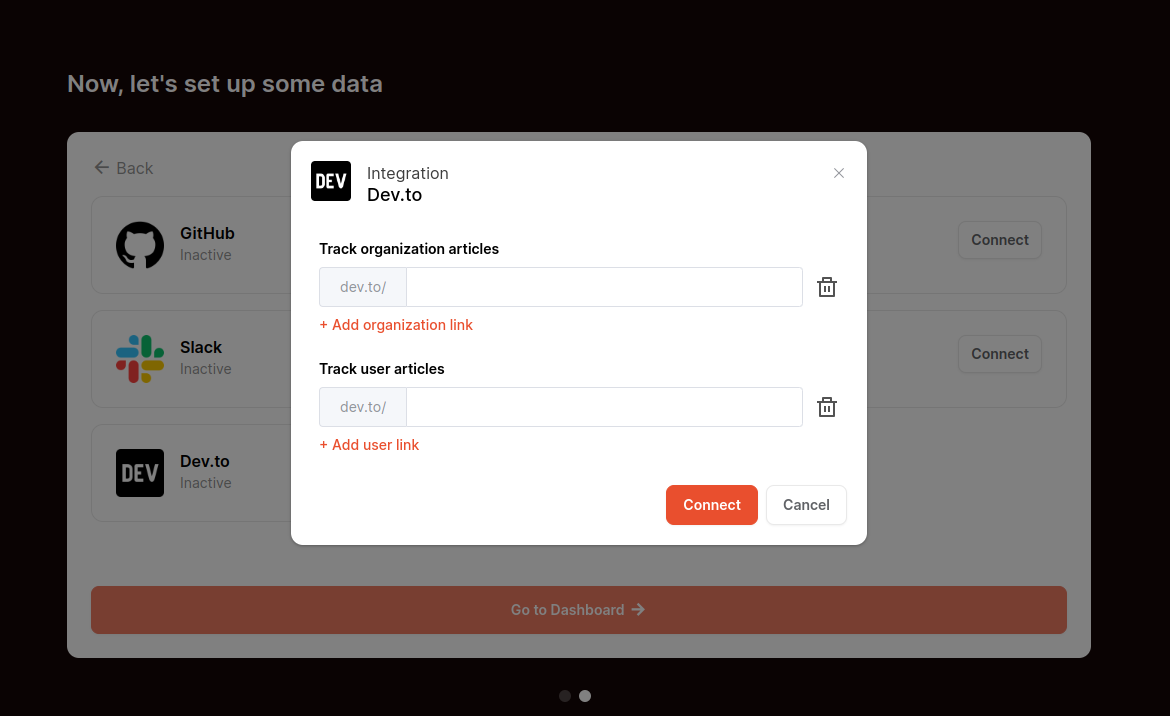Screen dimensions: 1170x716
Task: Click the 'Now, let's set up some data' heading
Action: coord(225,84)
